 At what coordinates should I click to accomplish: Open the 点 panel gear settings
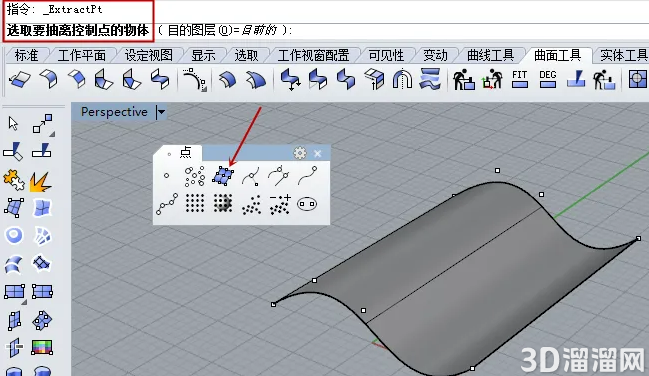point(300,153)
